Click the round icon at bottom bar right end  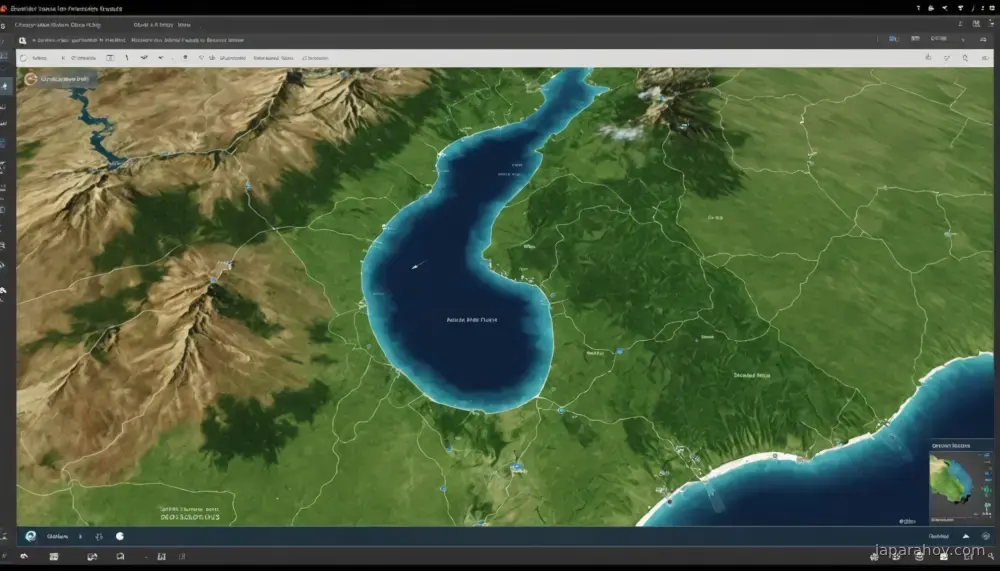986,537
